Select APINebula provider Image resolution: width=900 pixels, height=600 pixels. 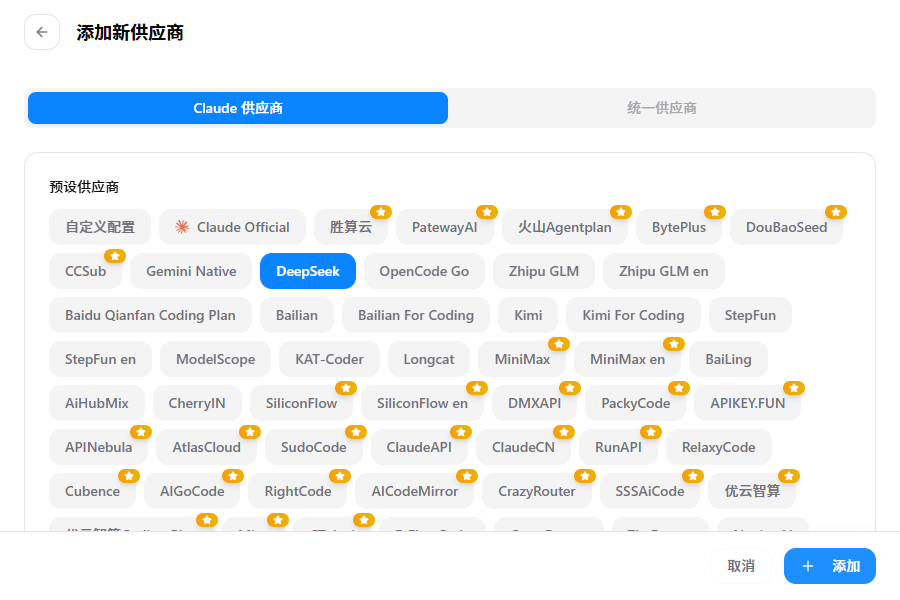(x=99, y=447)
